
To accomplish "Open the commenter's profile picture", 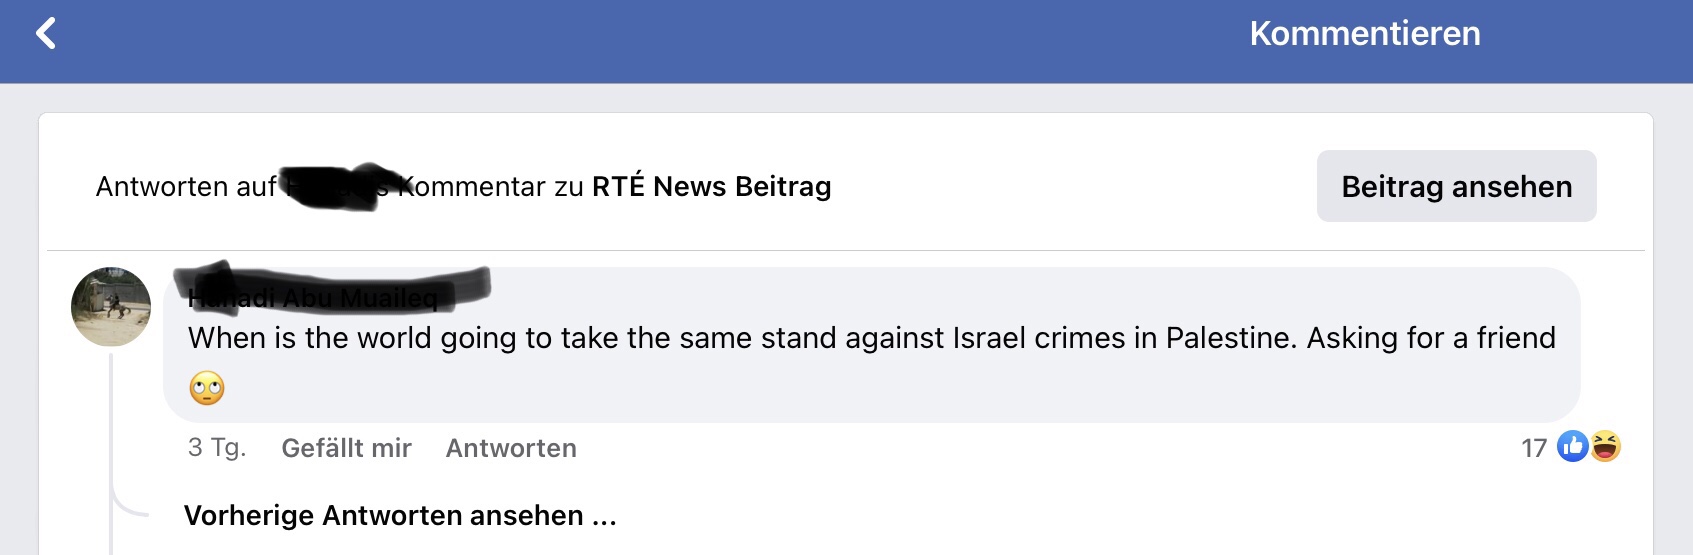I will (x=111, y=307).
